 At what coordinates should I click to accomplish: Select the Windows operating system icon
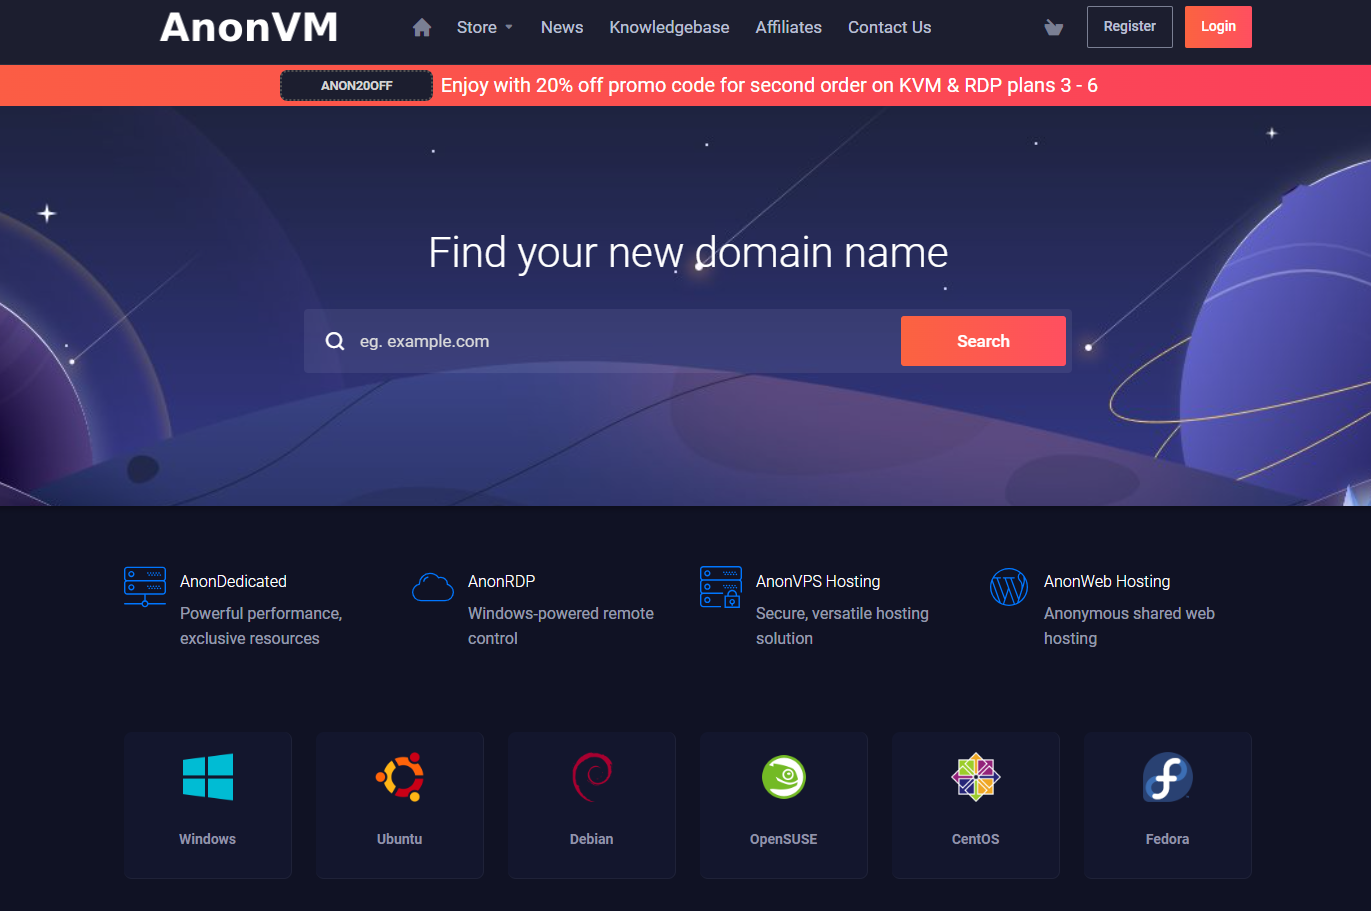click(207, 777)
